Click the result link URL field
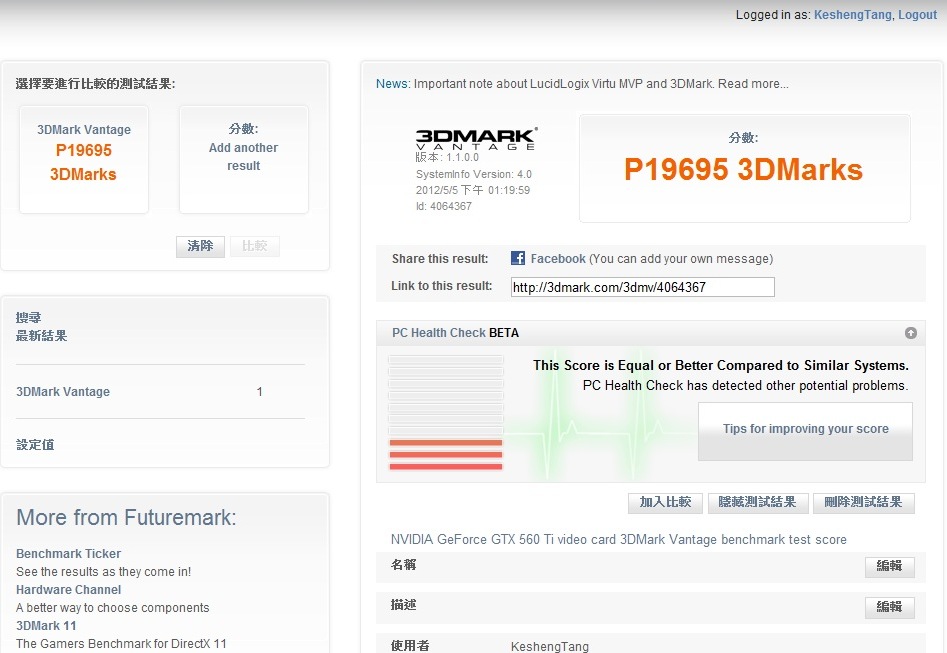 643,287
